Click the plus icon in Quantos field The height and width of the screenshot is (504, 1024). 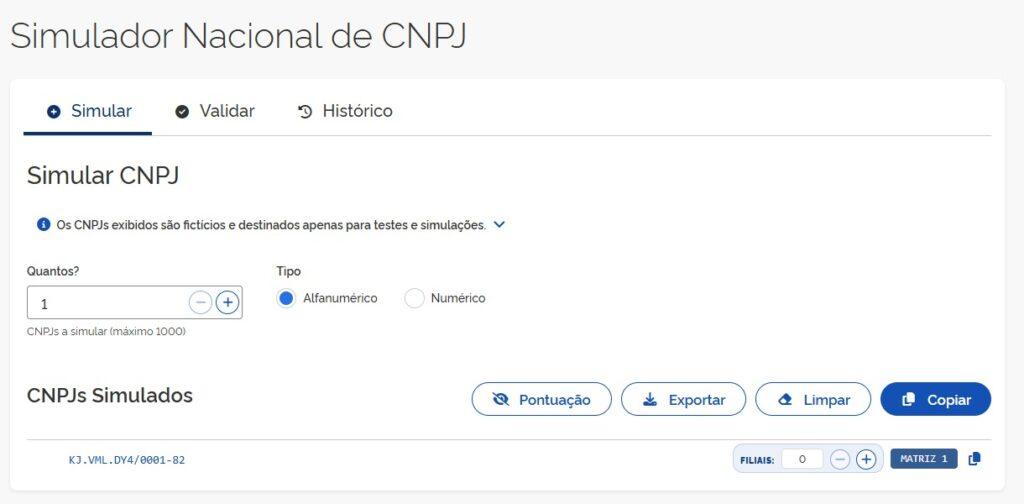[227, 302]
